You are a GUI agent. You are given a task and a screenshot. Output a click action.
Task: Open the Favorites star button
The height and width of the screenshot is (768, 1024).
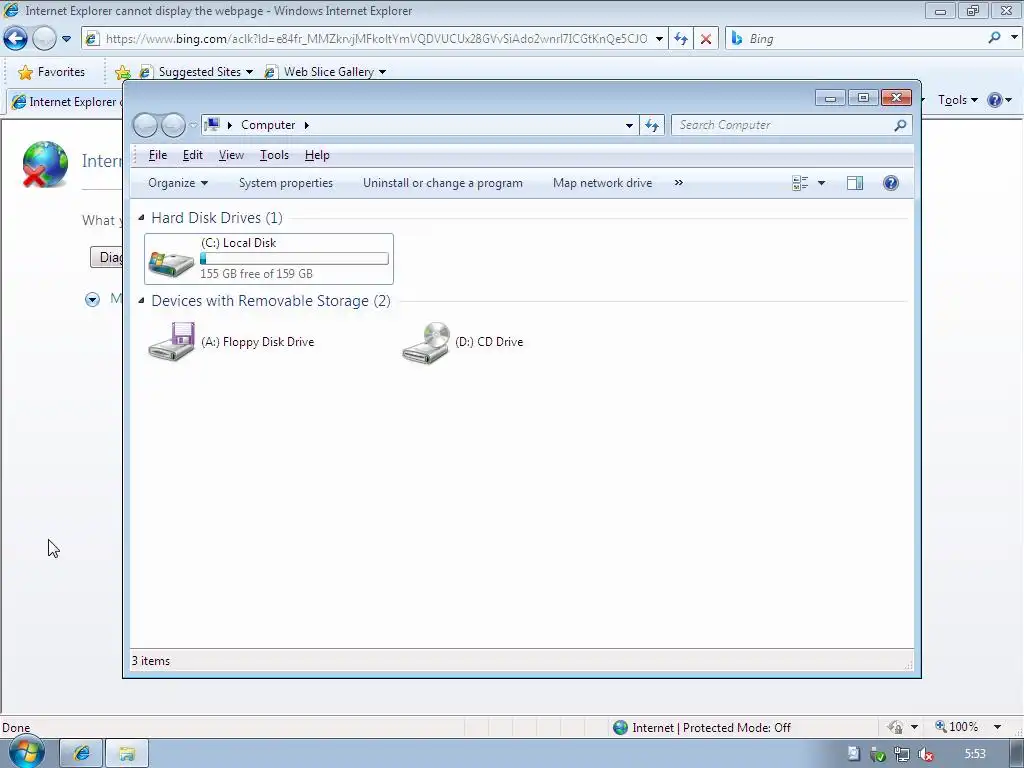point(51,72)
